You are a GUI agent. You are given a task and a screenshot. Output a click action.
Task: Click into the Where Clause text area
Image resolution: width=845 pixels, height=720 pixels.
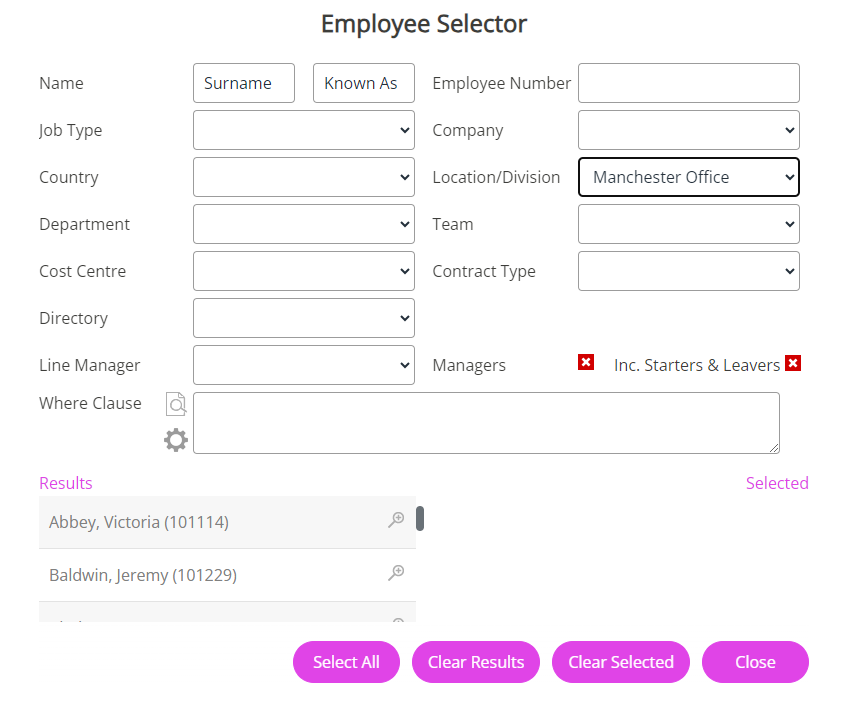pos(486,423)
